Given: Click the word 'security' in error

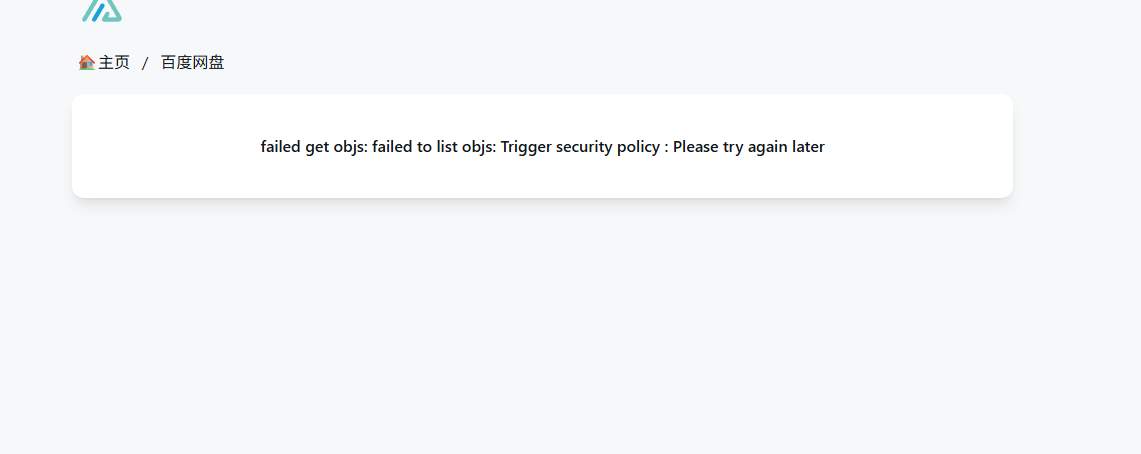Looking at the screenshot, I should coord(584,147).
